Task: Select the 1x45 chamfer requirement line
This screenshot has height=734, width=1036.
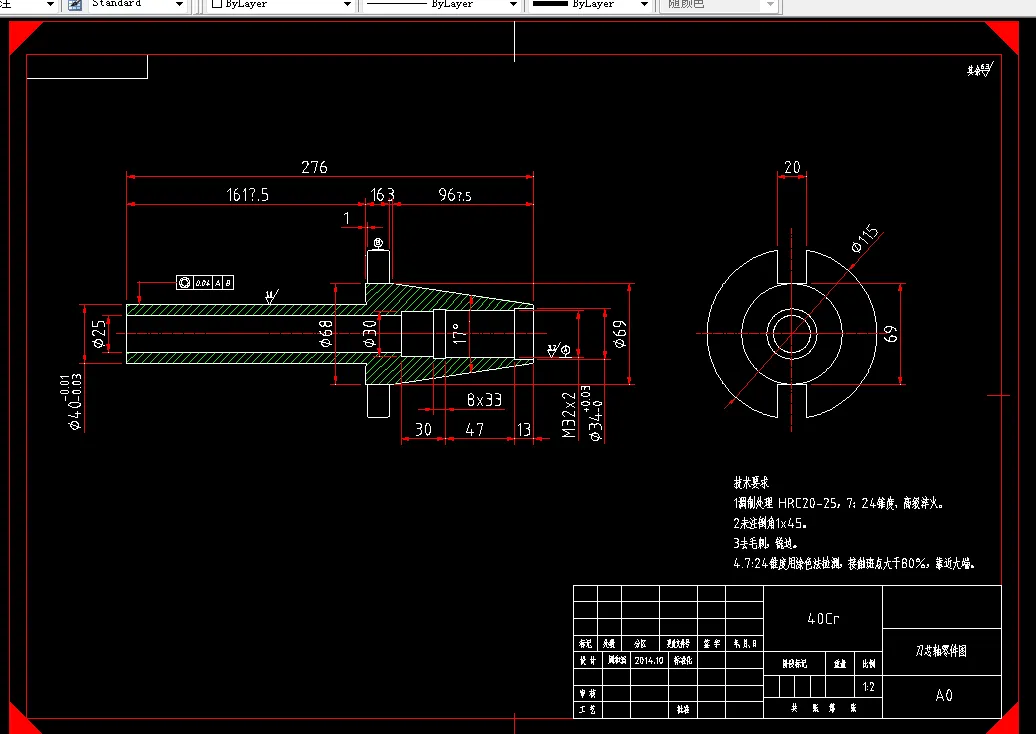Action: [x=770, y=523]
